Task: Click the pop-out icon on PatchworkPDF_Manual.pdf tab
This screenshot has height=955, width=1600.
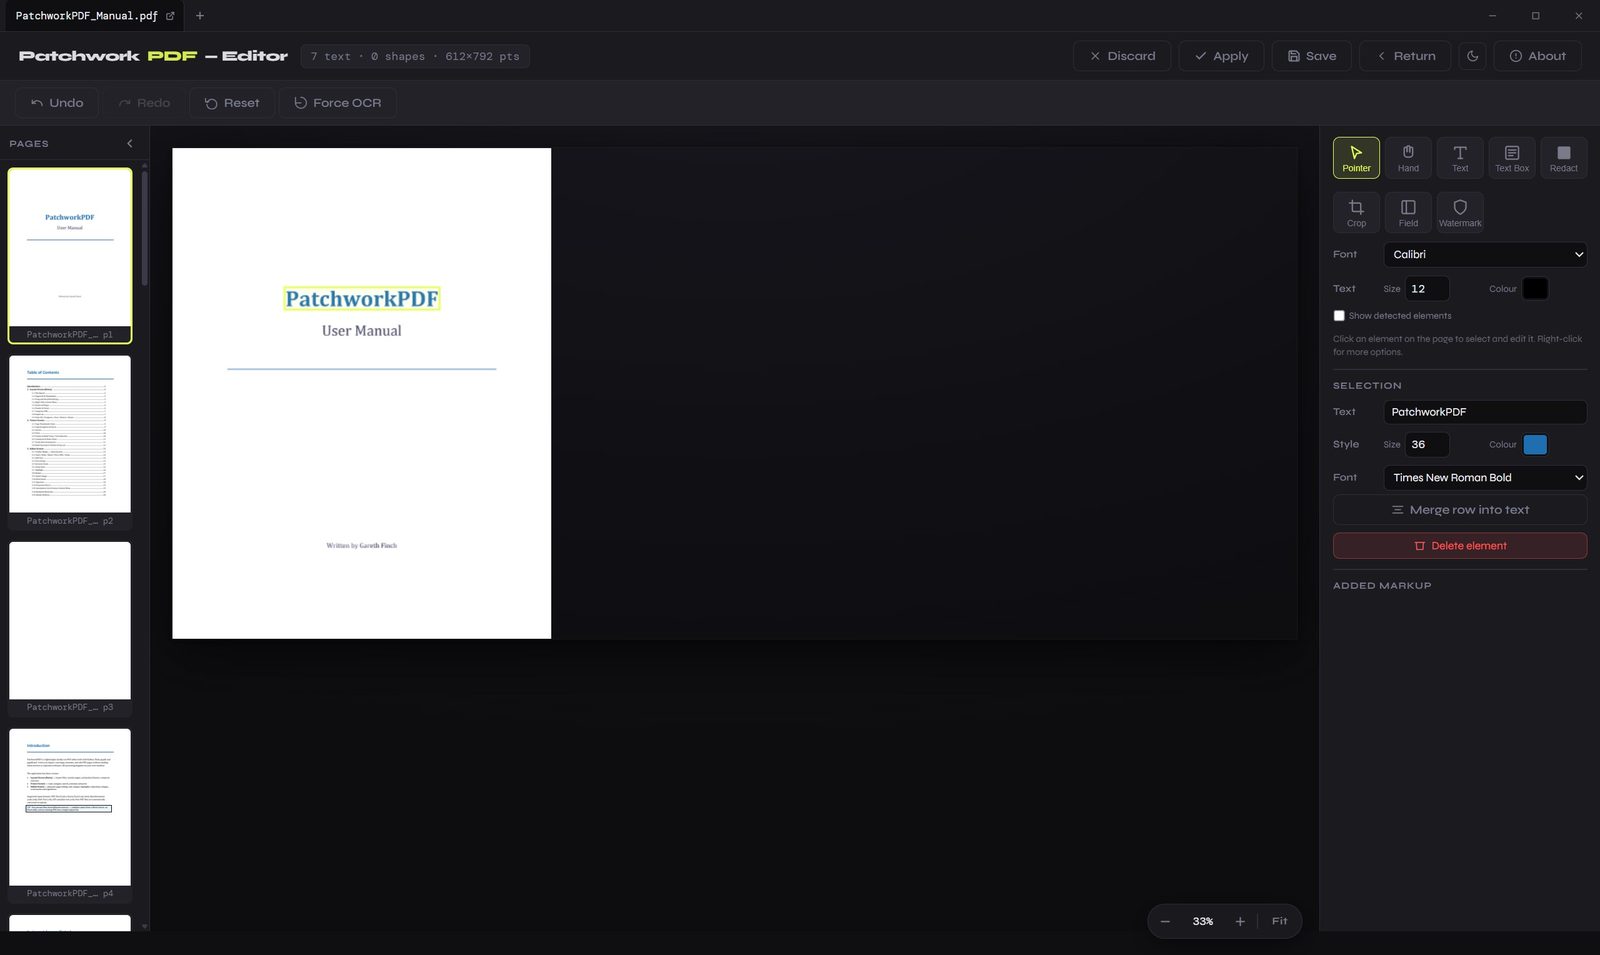Action: [170, 16]
